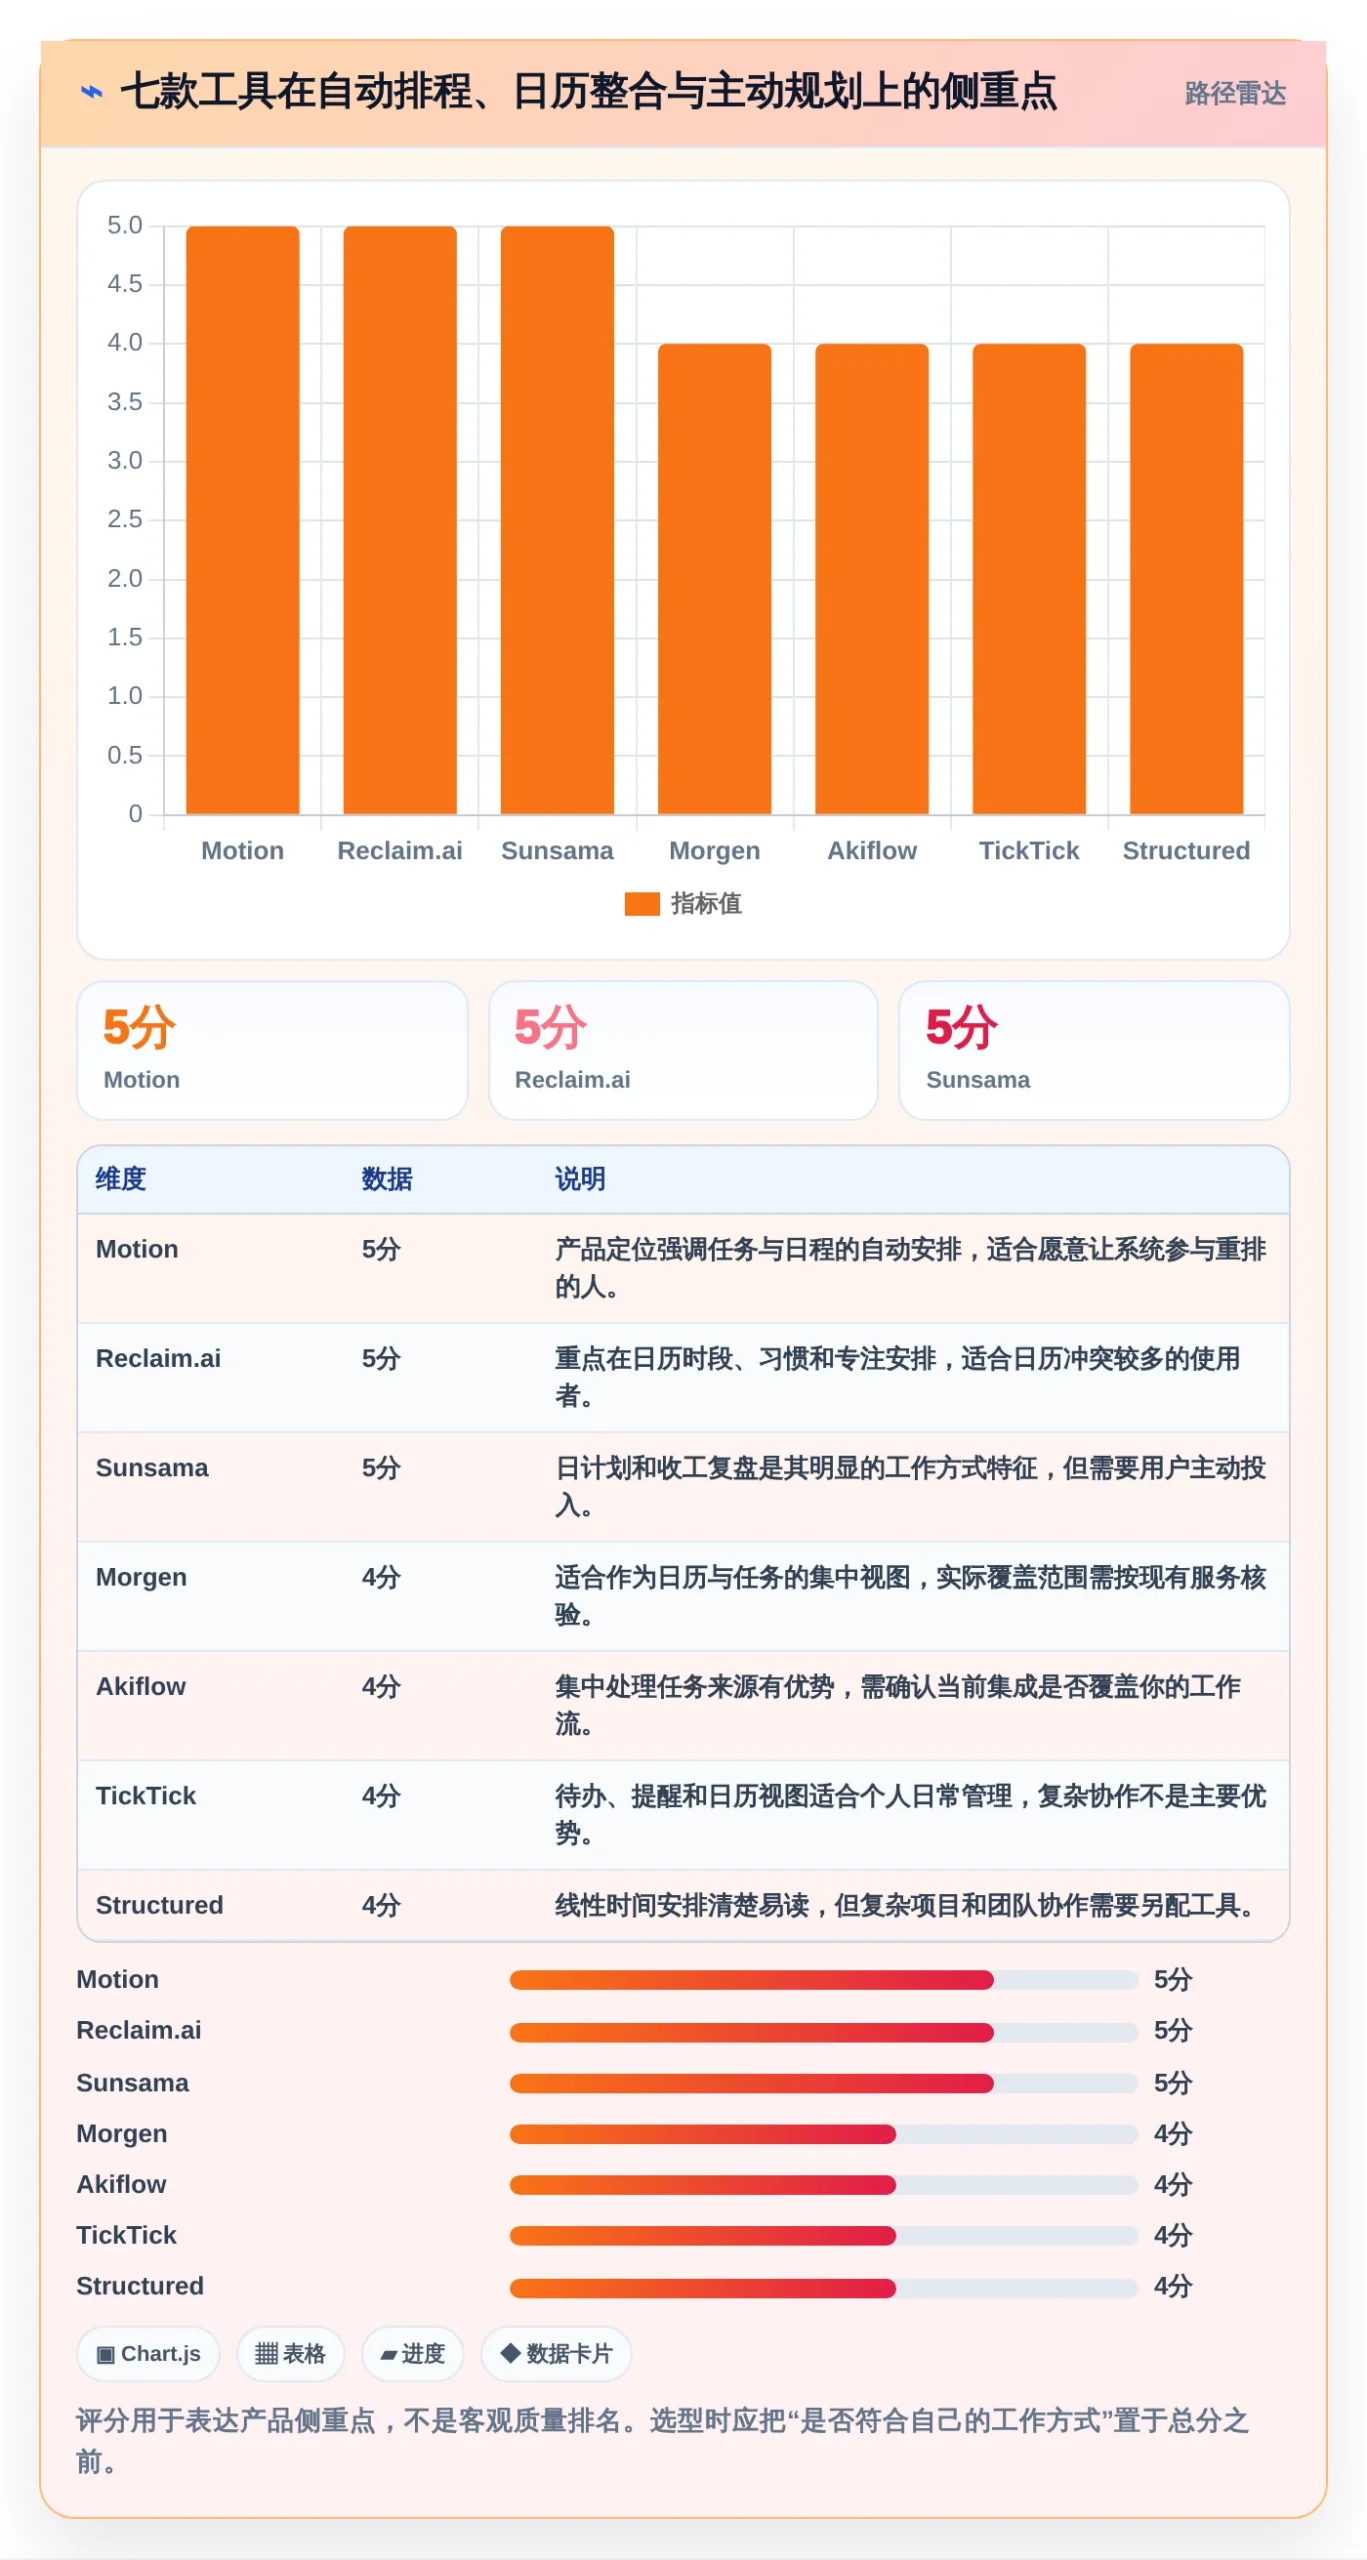This screenshot has width=1367, height=2560.
Task: Click the 数据 column header
Action: click(x=387, y=1179)
